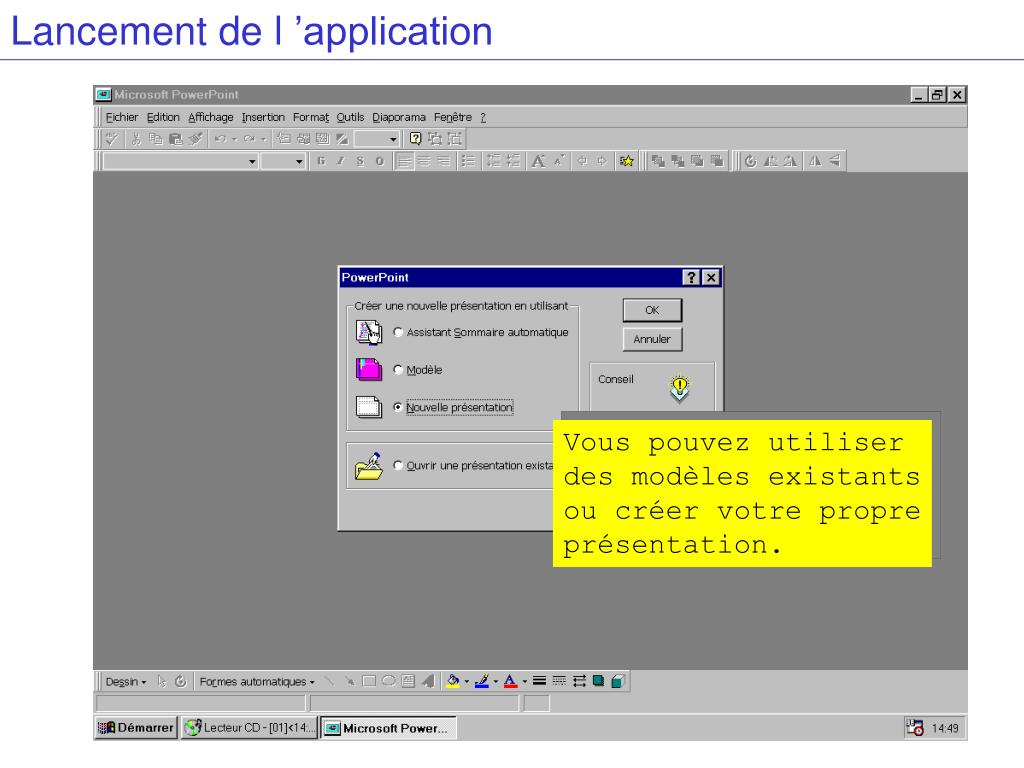Switch to Lecteur CD taskbar button

[x=249, y=728]
